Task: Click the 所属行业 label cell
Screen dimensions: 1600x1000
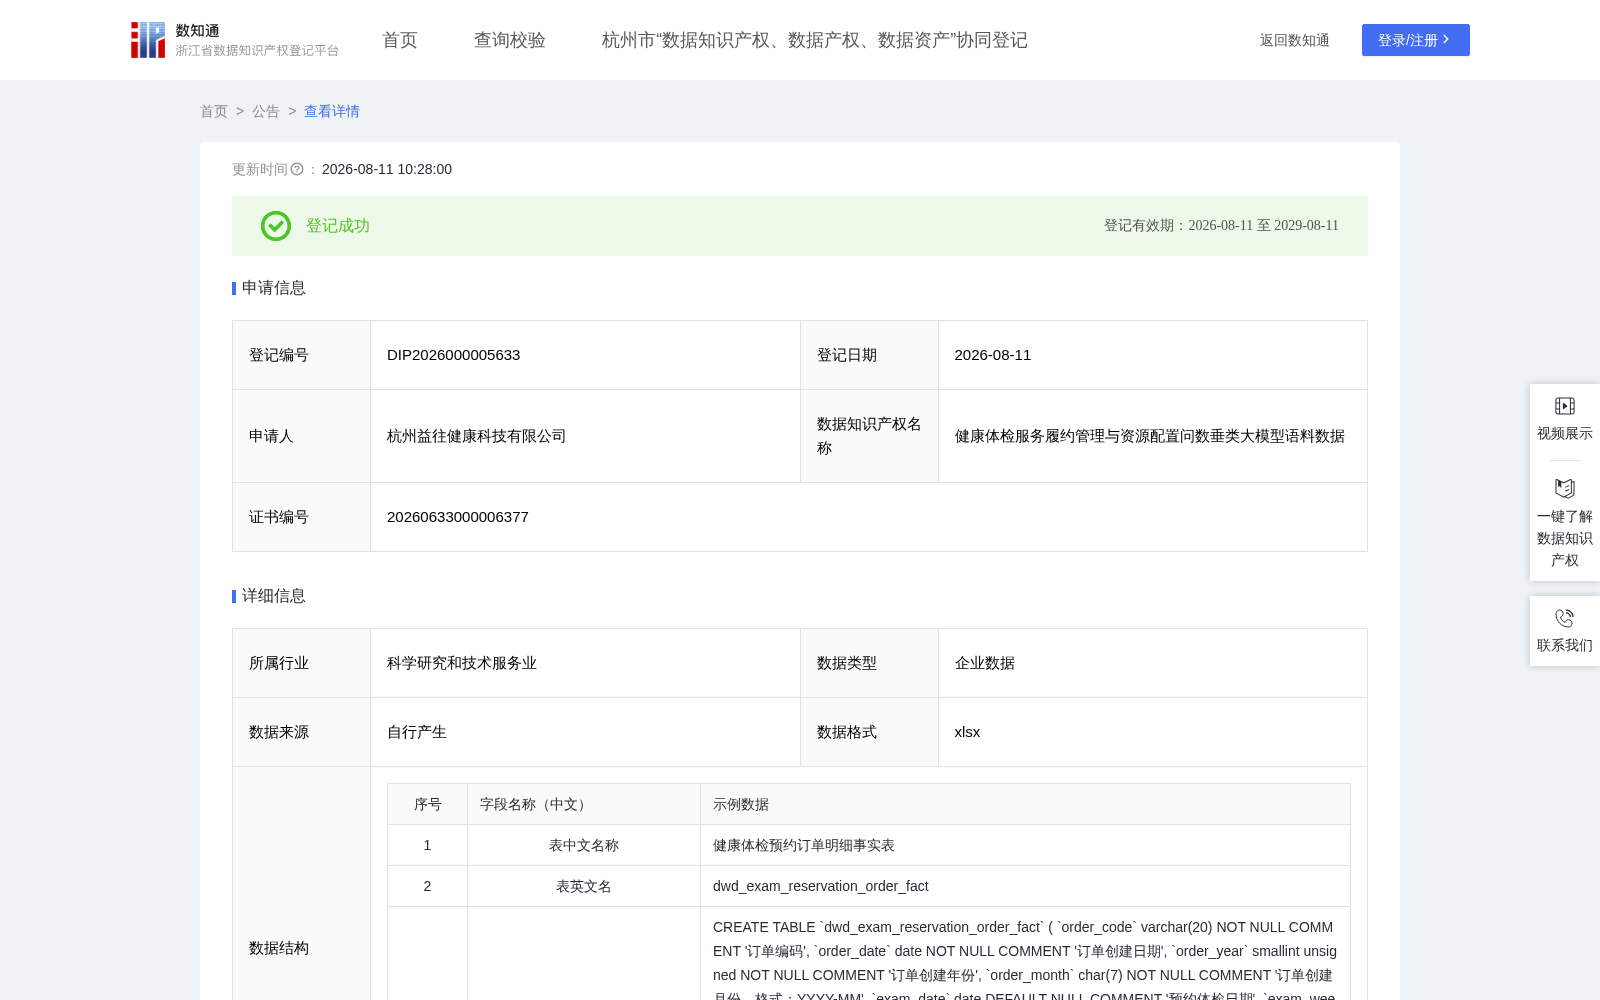Action: click(x=302, y=663)
